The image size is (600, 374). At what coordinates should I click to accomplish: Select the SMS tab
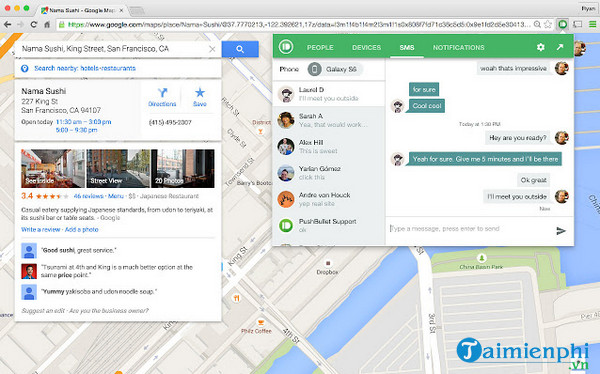click(x=407, y=47)
